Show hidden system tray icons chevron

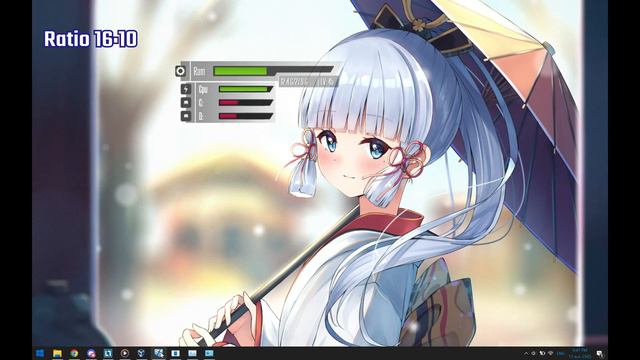click(526, 353)
